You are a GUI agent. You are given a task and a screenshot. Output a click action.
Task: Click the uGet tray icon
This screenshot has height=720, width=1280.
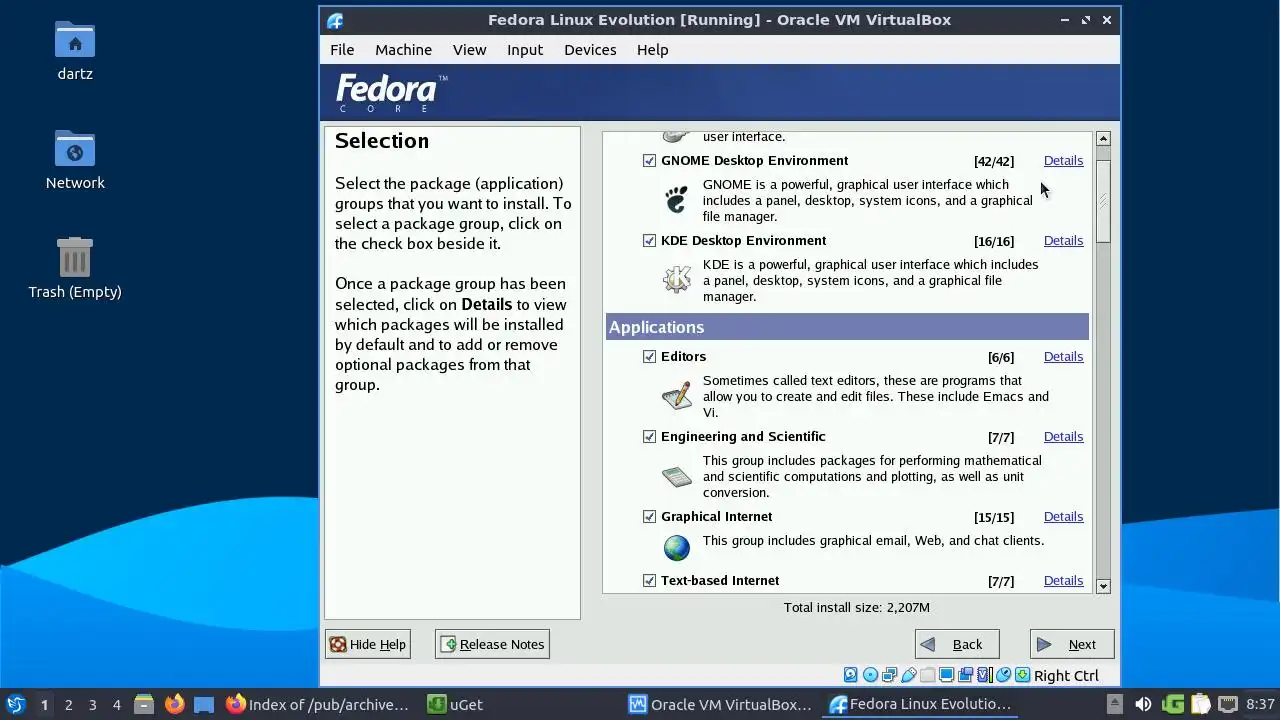1174,704
